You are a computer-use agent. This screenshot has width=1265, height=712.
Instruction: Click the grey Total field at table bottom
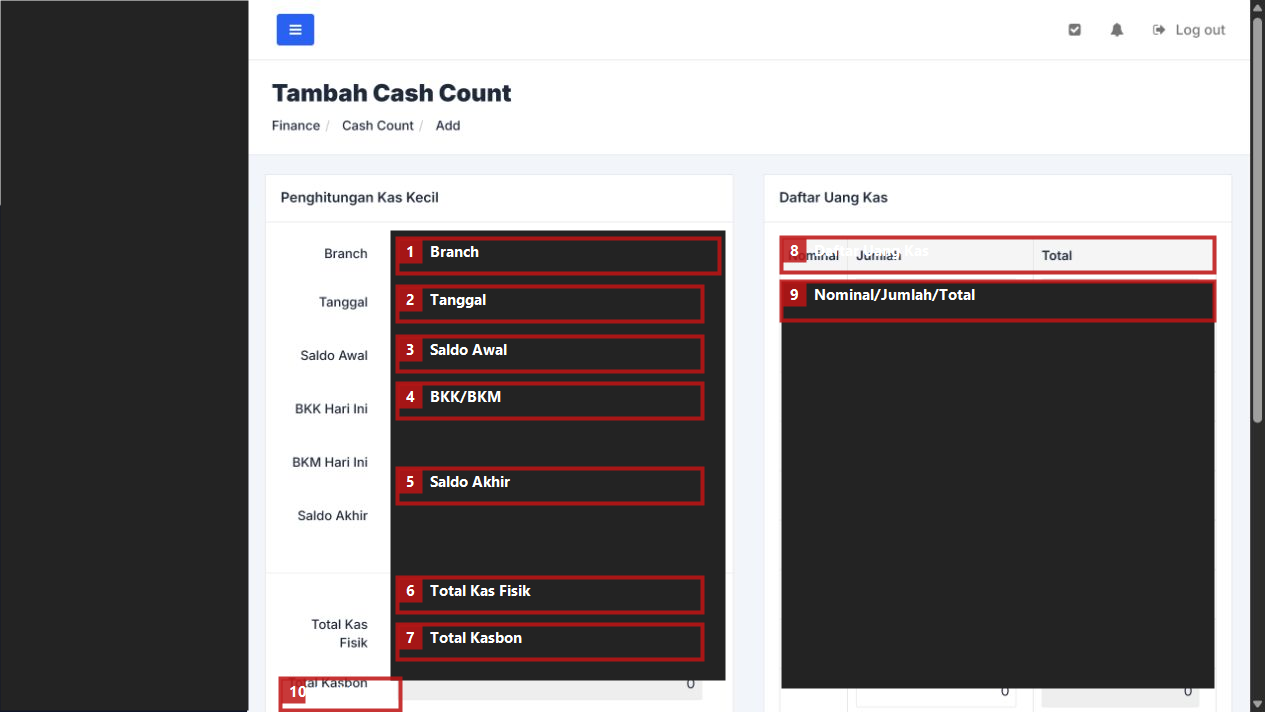1120,691
